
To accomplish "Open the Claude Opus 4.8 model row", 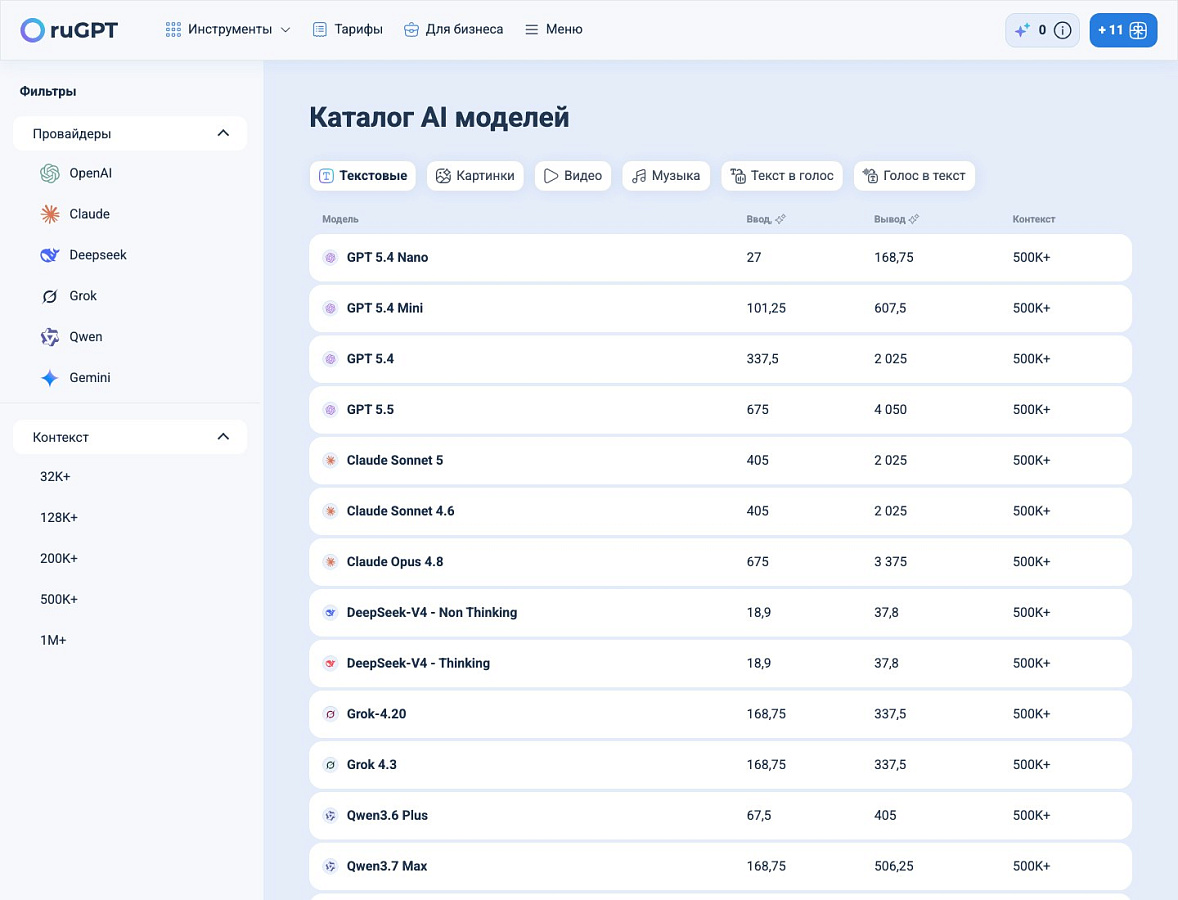I will tap(720, 562).
